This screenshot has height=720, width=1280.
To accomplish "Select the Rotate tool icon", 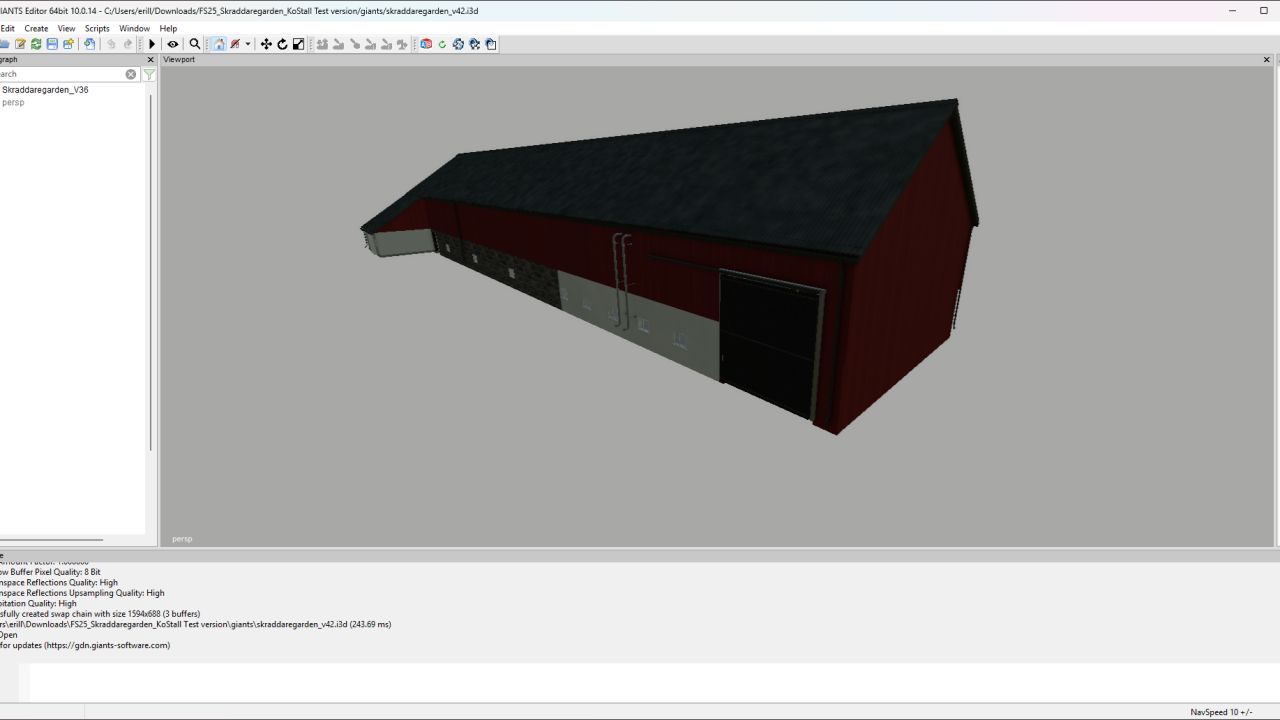I will point(282,44).
